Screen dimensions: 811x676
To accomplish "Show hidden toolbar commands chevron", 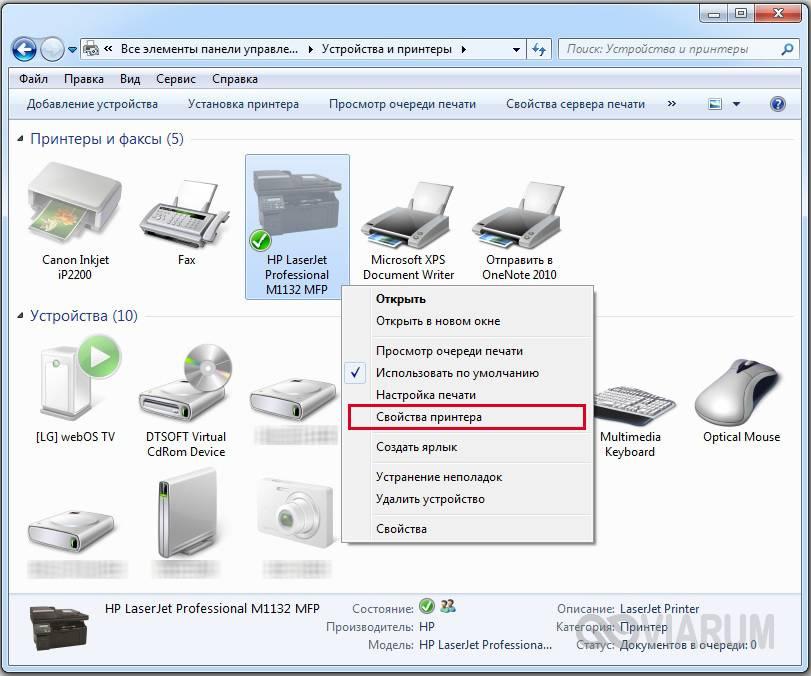I will click(x=671, y=103).
